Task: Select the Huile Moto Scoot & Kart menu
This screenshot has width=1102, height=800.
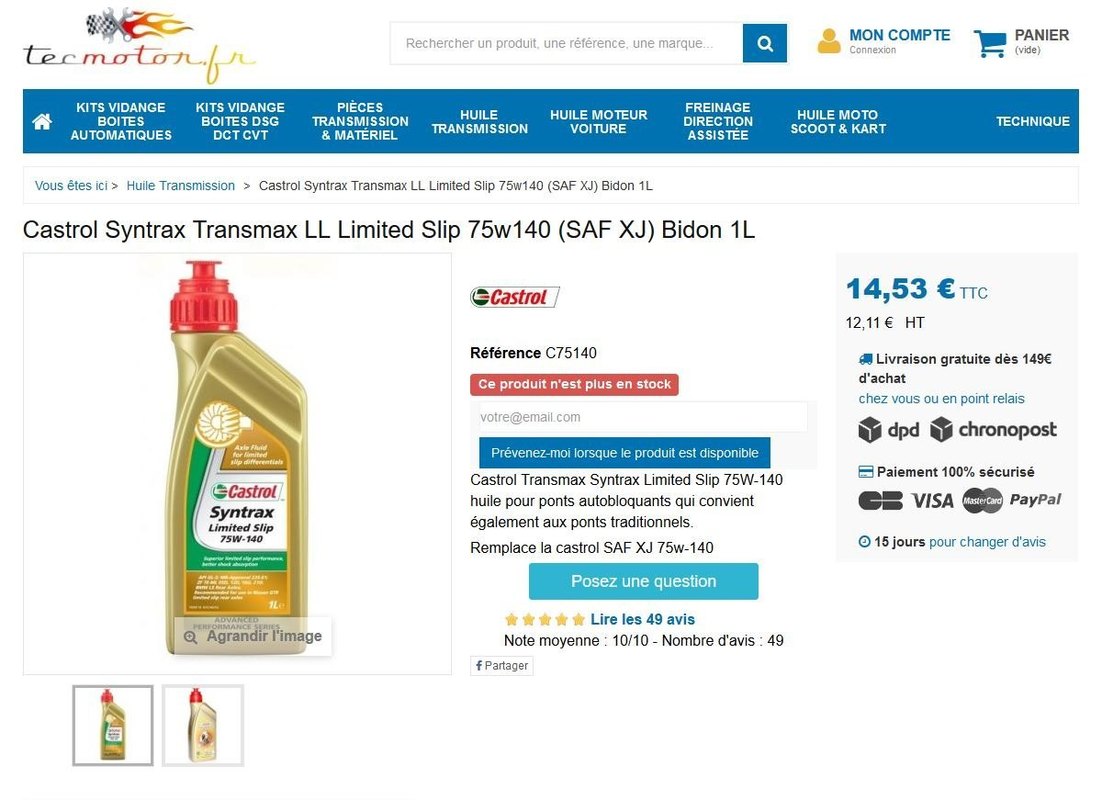Action: click(x=838, y=122)
